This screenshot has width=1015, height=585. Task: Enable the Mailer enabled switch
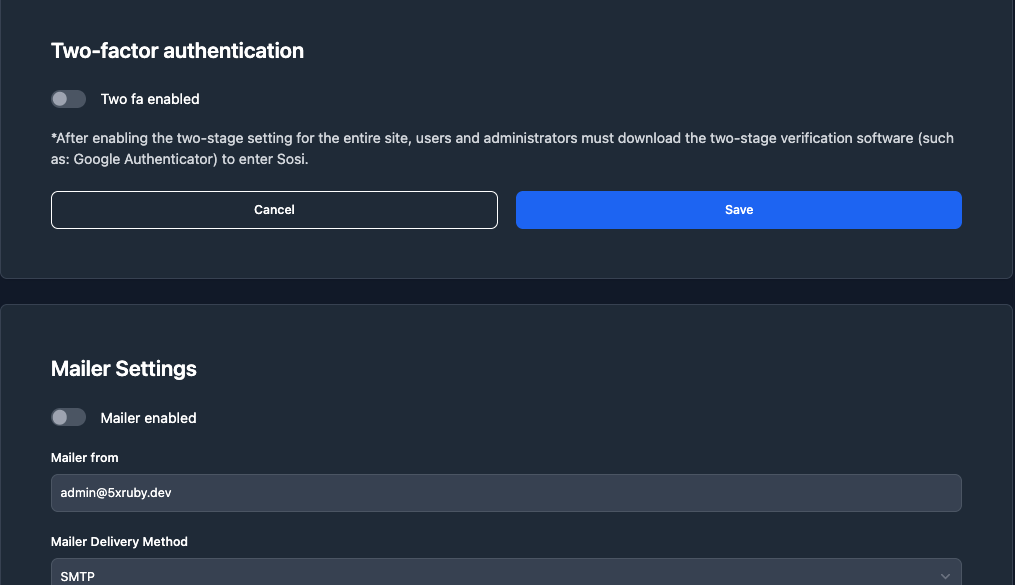pyautogui.click(x=69, y=417)
